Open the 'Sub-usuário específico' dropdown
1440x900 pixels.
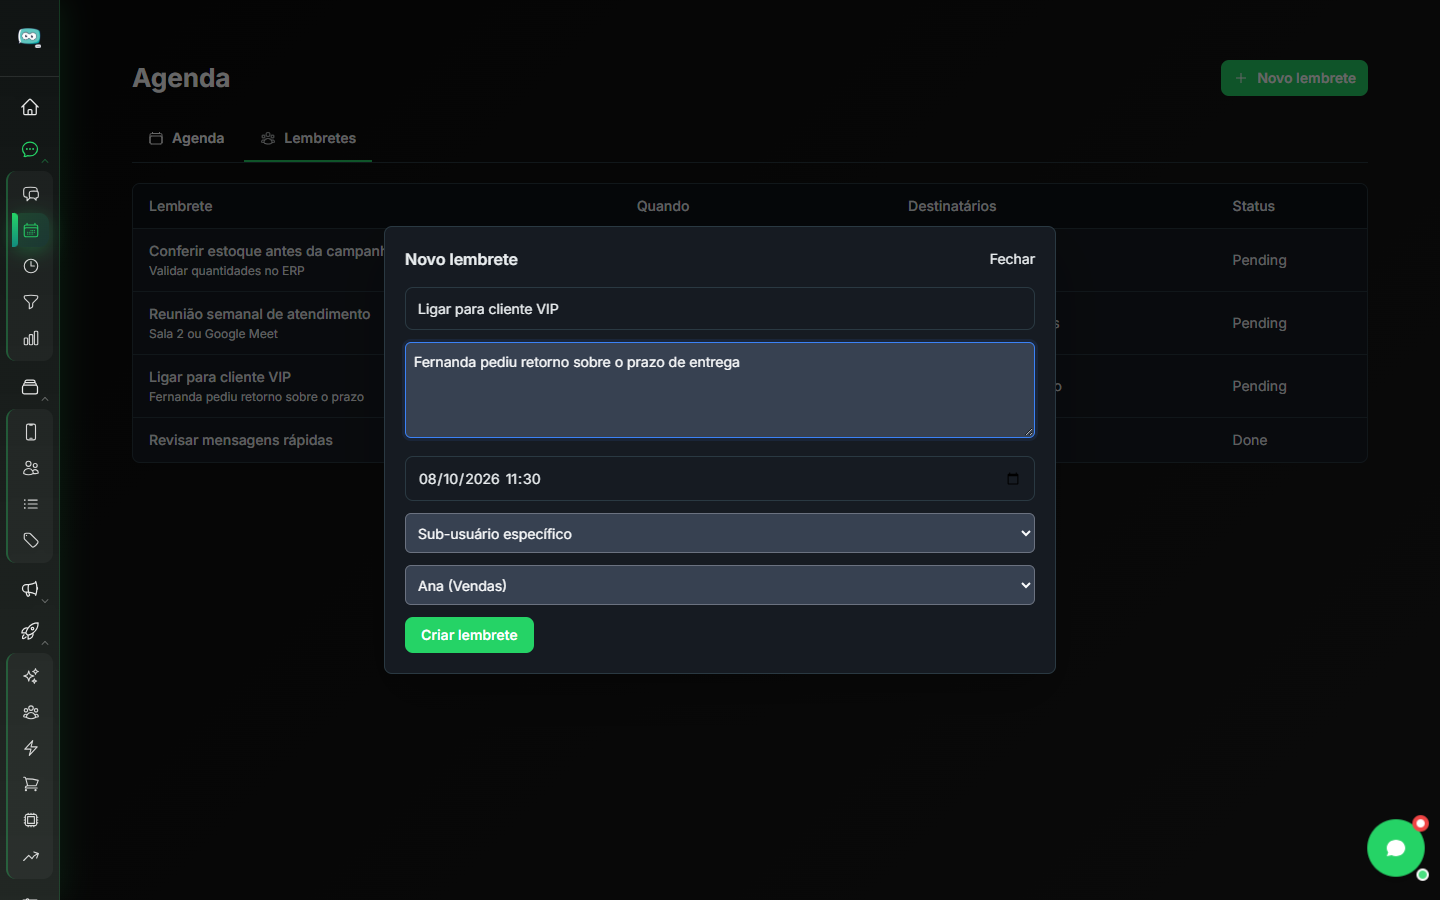point(720,533)
